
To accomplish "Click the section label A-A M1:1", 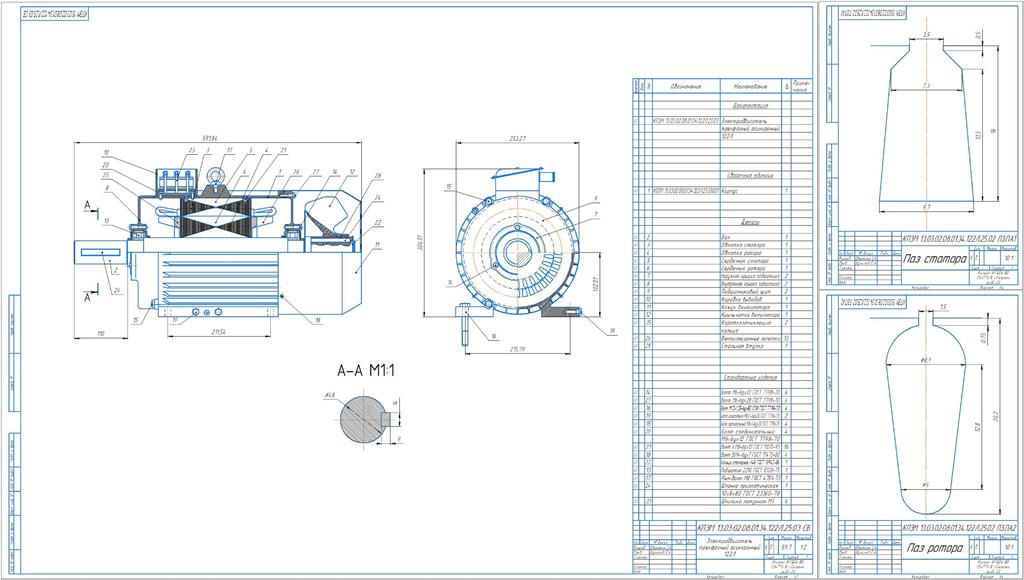I will point(366,371).
